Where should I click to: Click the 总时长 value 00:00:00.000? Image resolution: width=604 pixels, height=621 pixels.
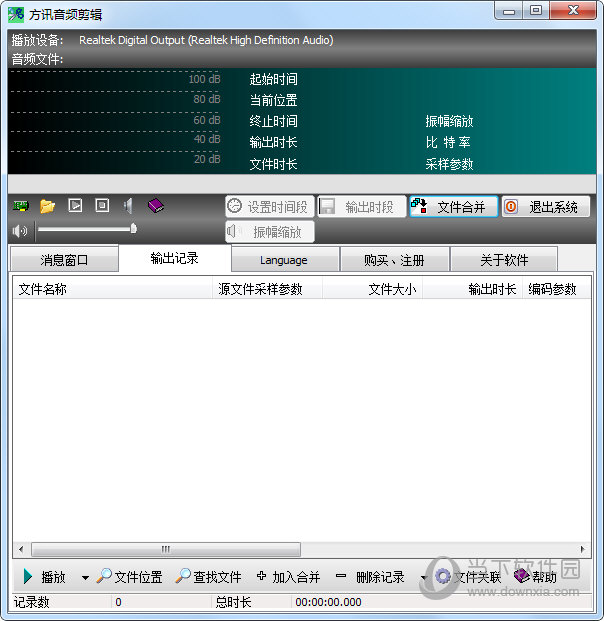pyautogui.click(x=328, y=602)
